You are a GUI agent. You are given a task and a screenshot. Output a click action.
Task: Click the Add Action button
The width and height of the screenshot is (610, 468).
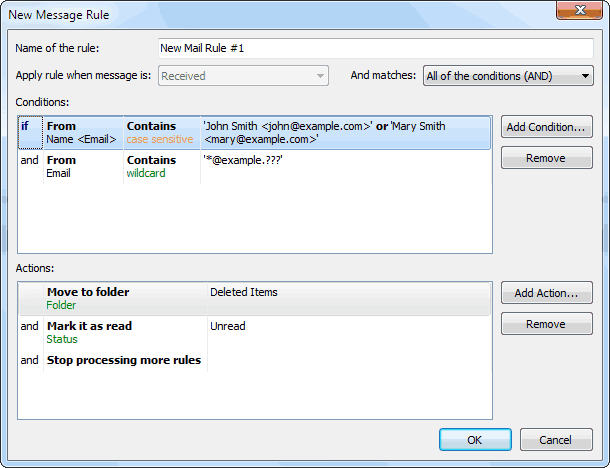click(547, 293)
